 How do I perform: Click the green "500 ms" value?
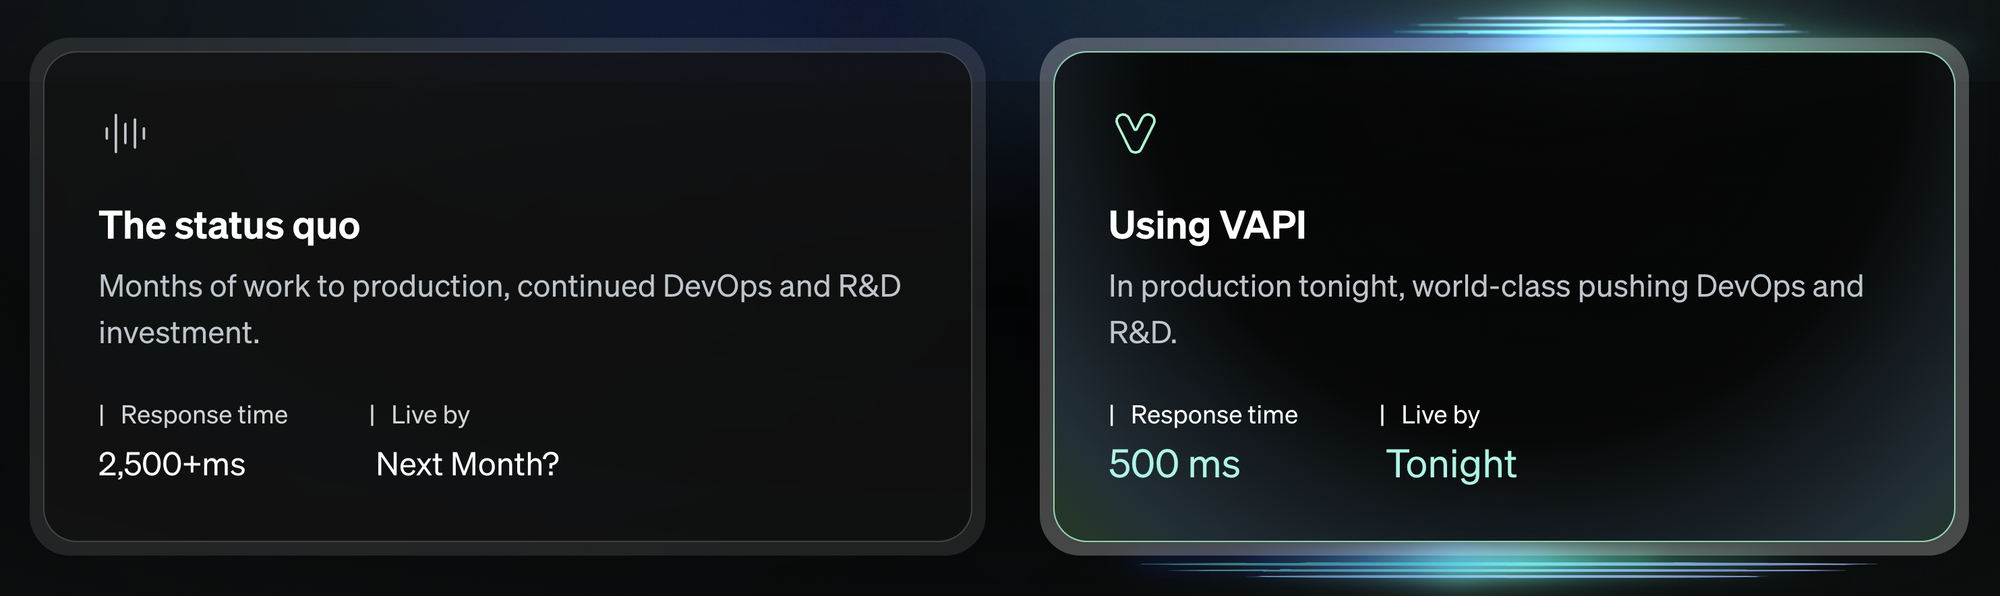coord(1174,464)
